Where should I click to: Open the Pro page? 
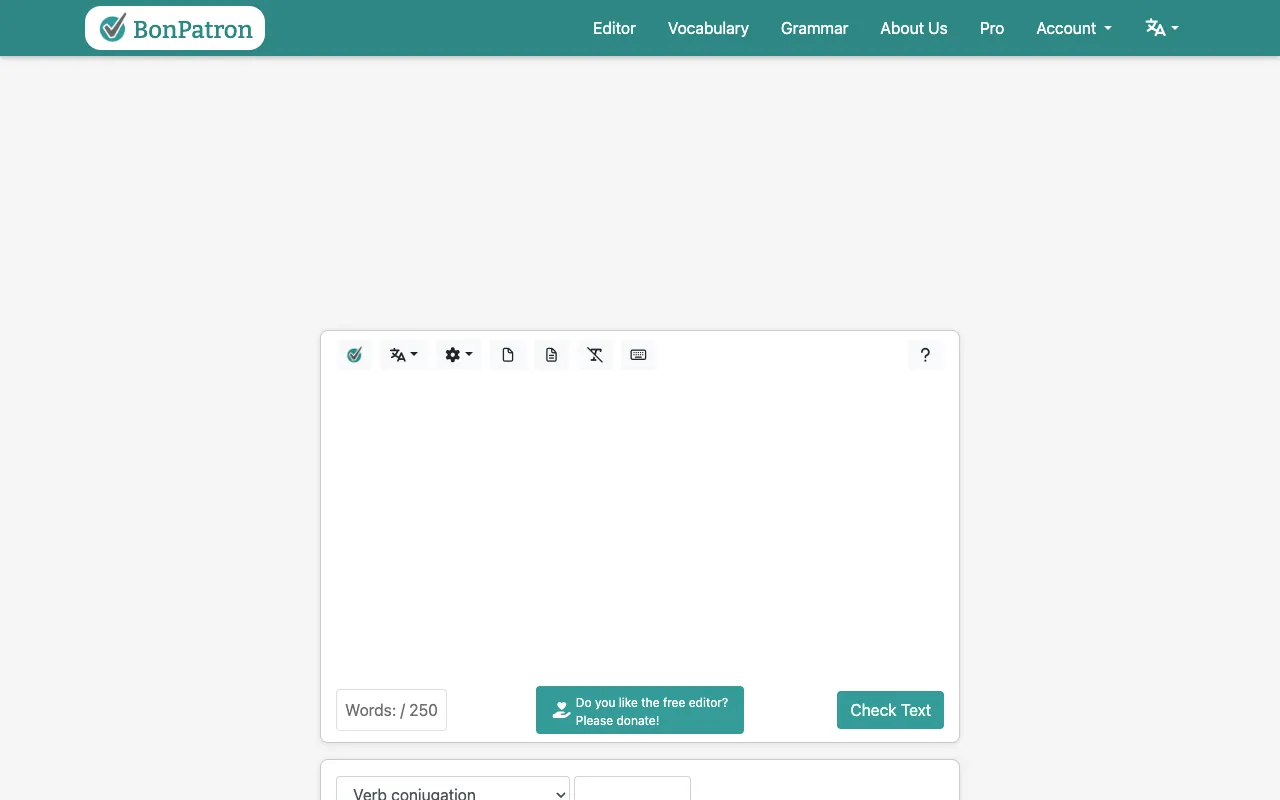point(992,28)
